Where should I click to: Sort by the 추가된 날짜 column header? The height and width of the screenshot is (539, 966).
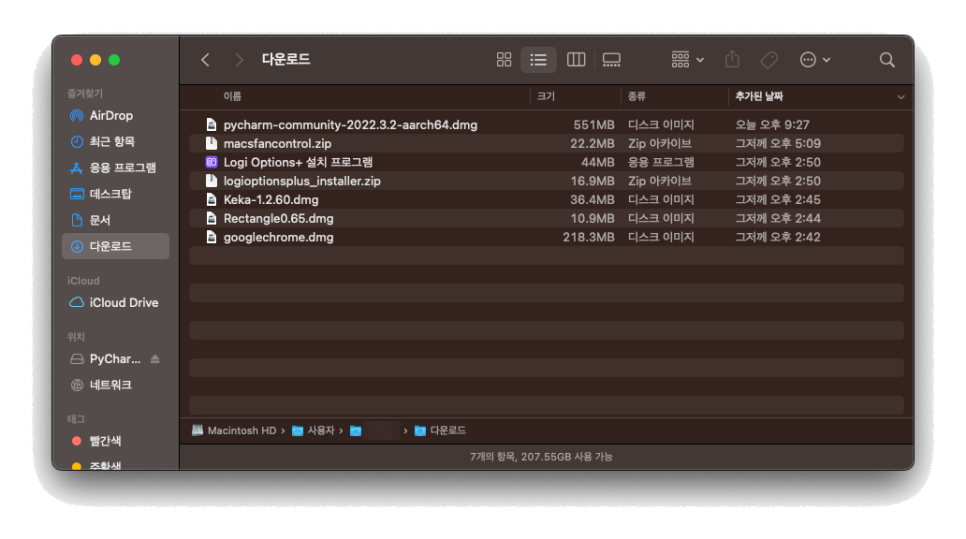[x=759, y=97]
